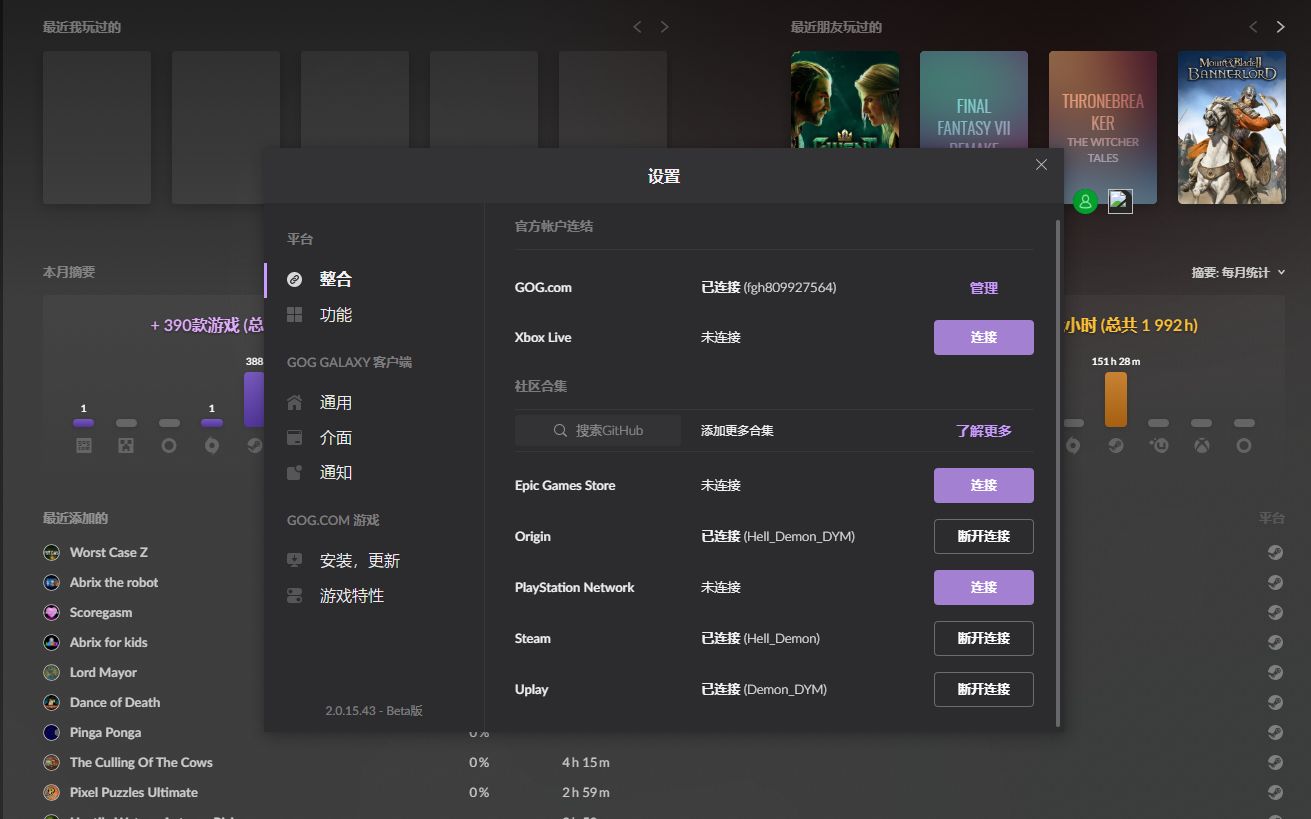
Task: Open the 通知 notifications icon
Action: click(294, 473)
